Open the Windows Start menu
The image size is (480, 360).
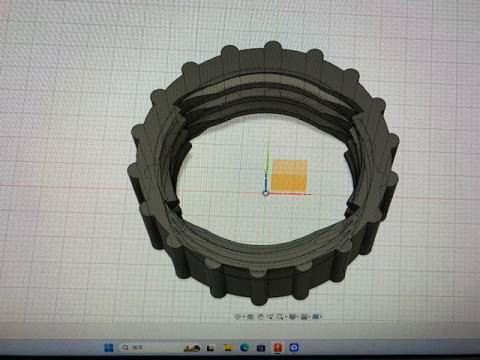pyautogui.click(x=108, y=348)
